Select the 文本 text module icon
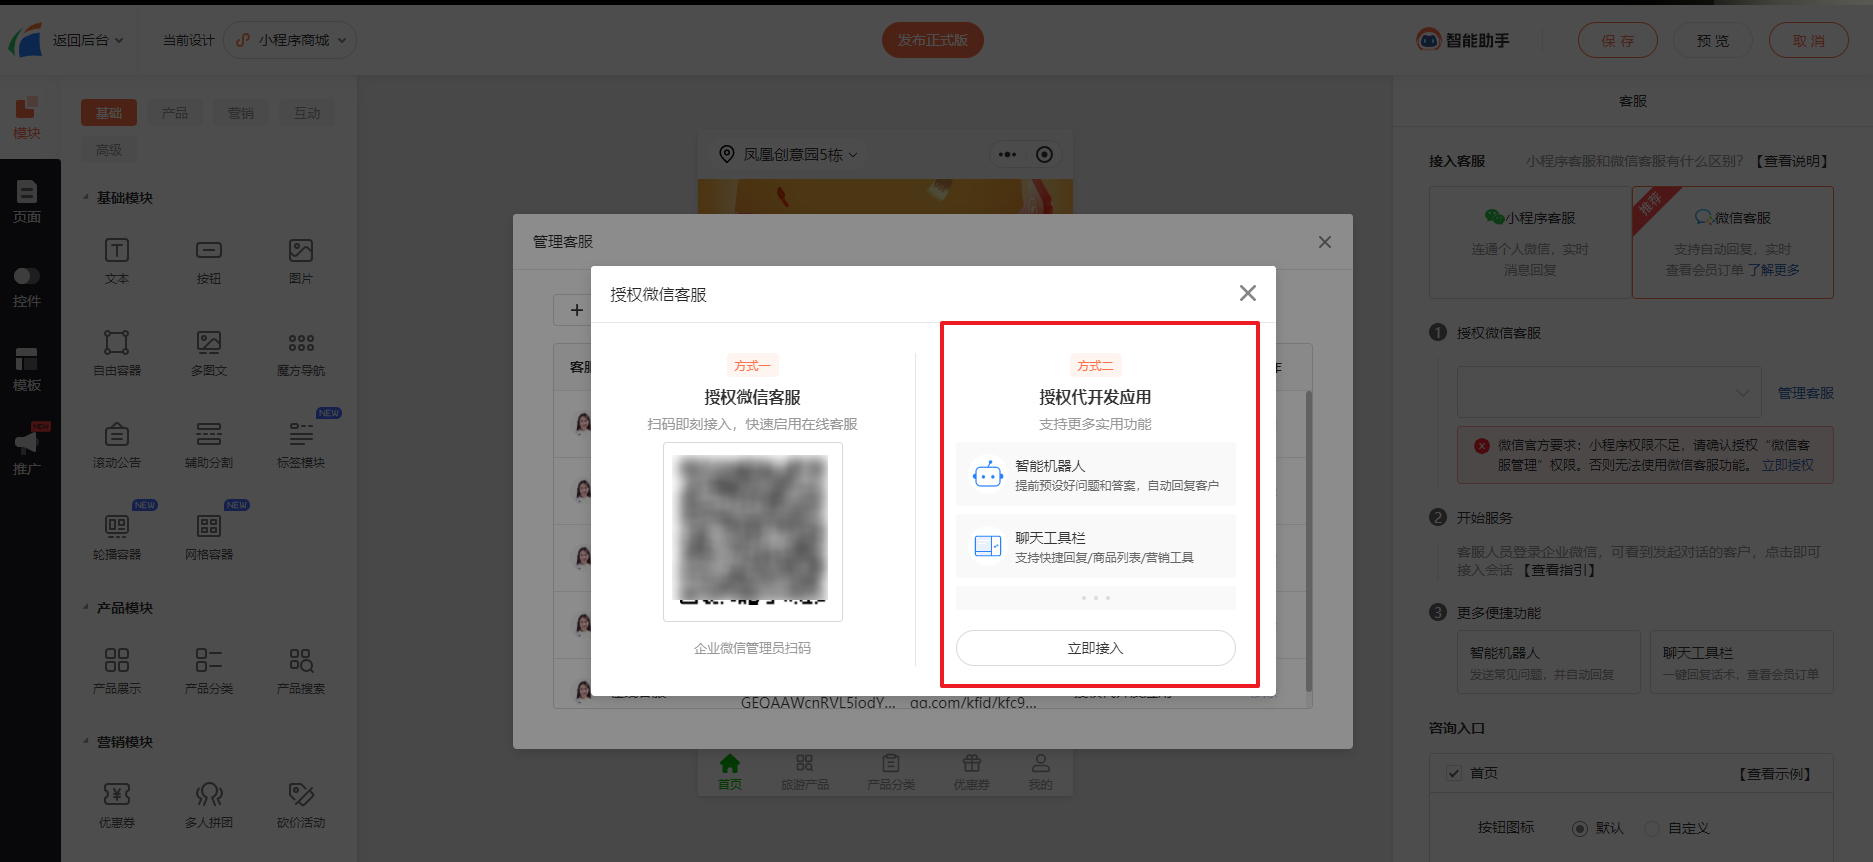The height and width of the screenshot is (862, 1873). click(x=117, y=250)
